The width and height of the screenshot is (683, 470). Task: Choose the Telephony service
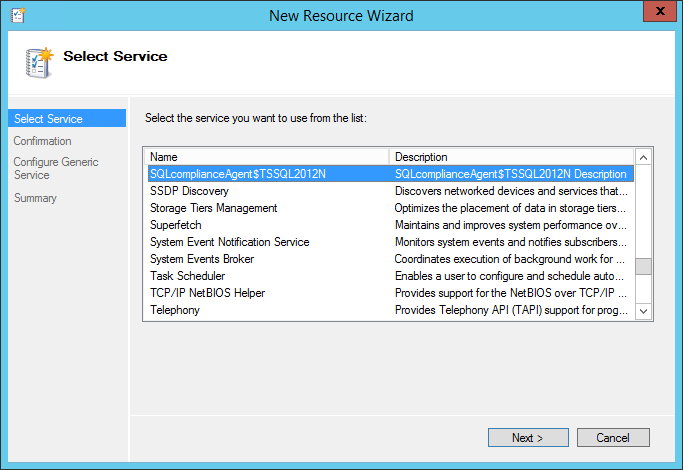click(x=175, y=310)
